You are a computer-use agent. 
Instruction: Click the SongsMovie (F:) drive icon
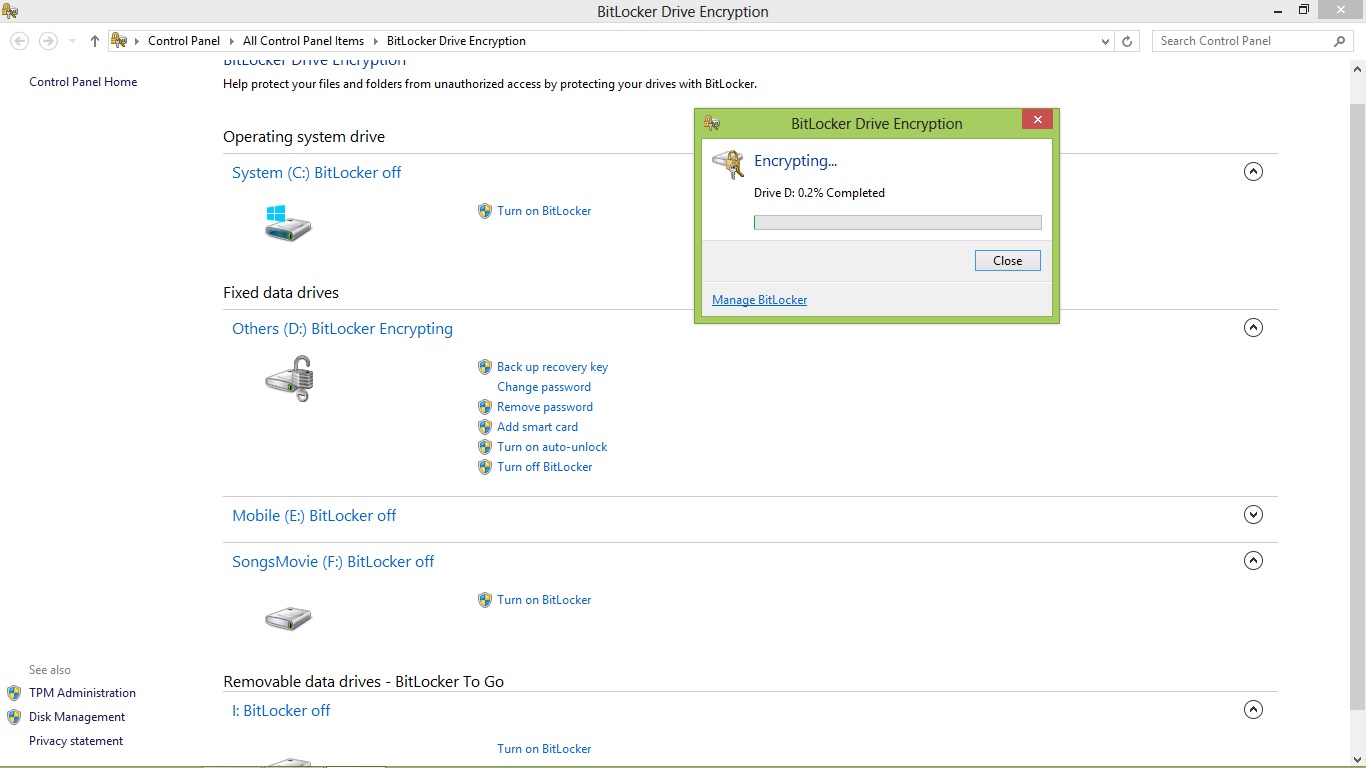288,618
